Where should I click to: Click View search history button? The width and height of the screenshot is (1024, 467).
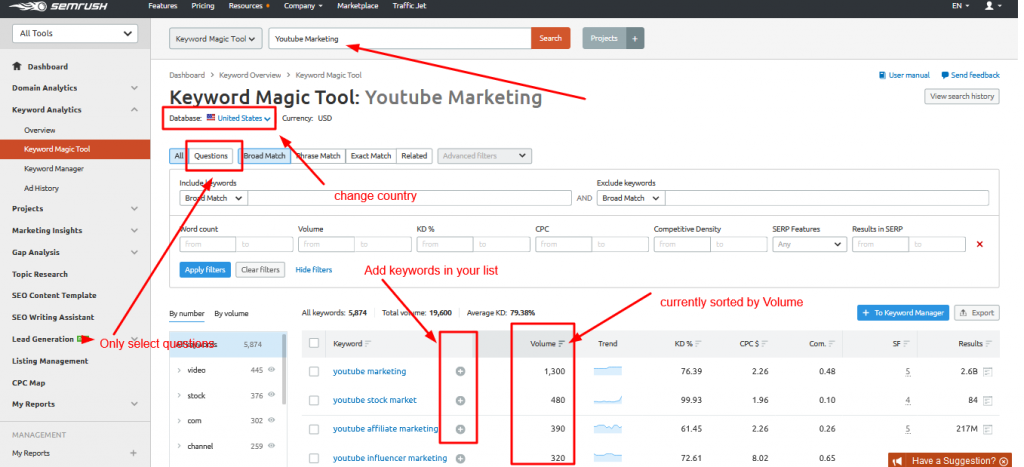pyautogui.click(x=961, y=96)
